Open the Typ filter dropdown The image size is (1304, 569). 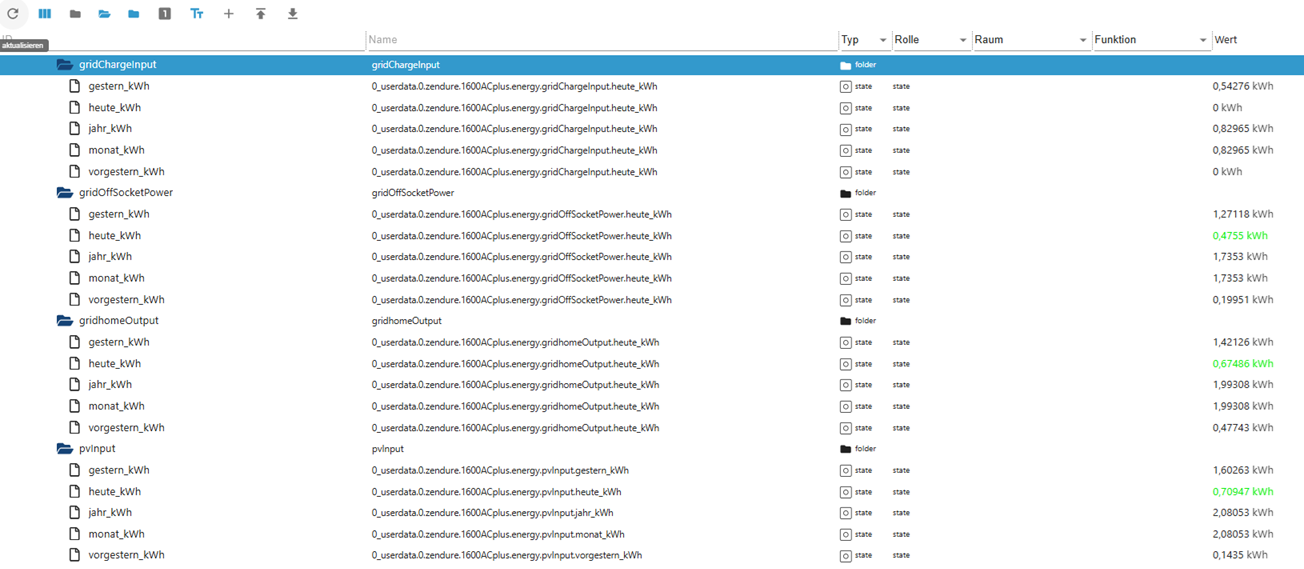[865, 40]
